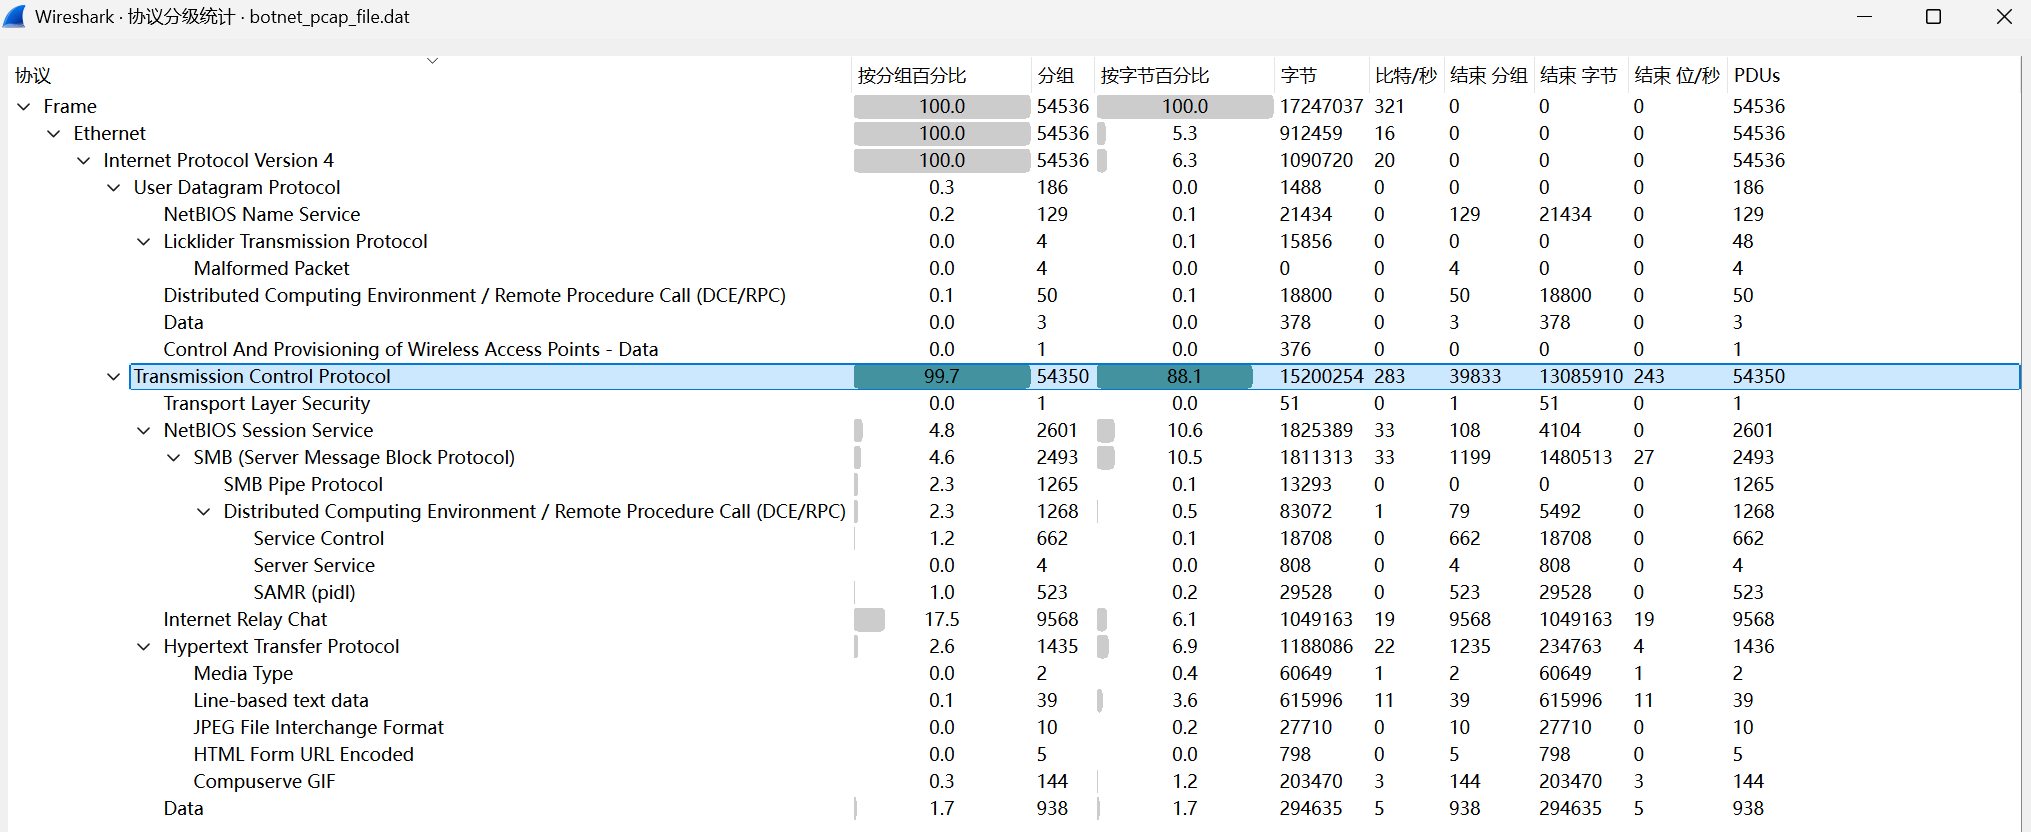Screen dimensions: 2031x832
Task: Click the Wireshark fin icon in title bar
Action: (x=15, y=17)
